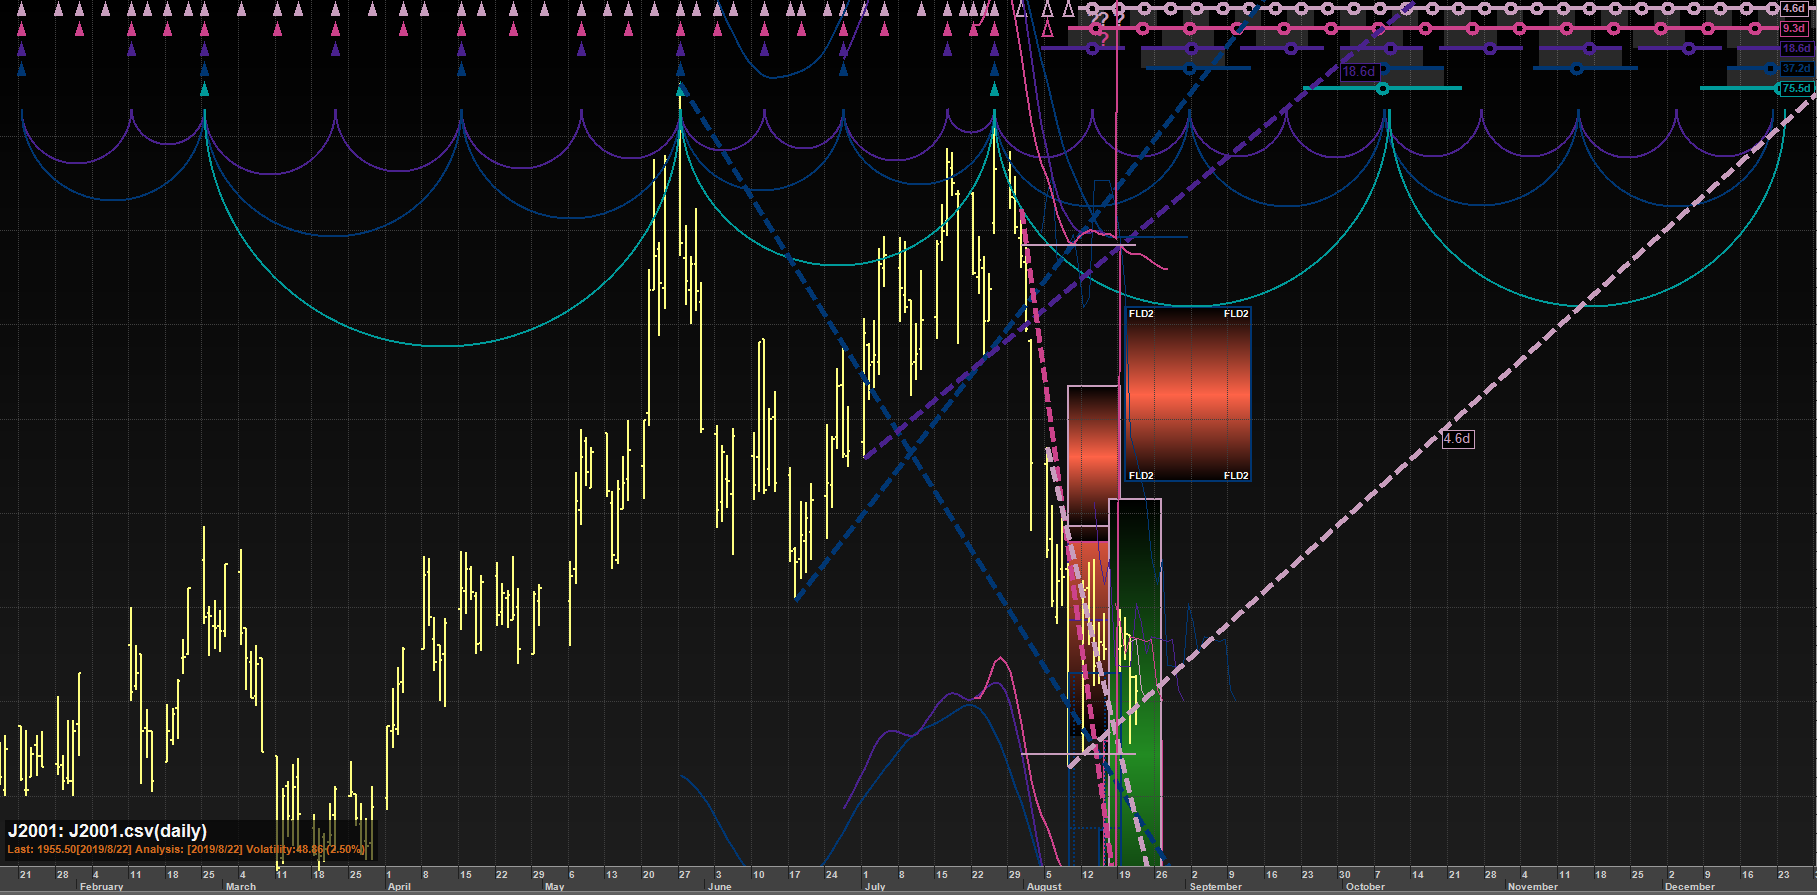Click the top-left FLD2 label on the target box
Screen dimensions: 1817x895
coord(1141,314)
